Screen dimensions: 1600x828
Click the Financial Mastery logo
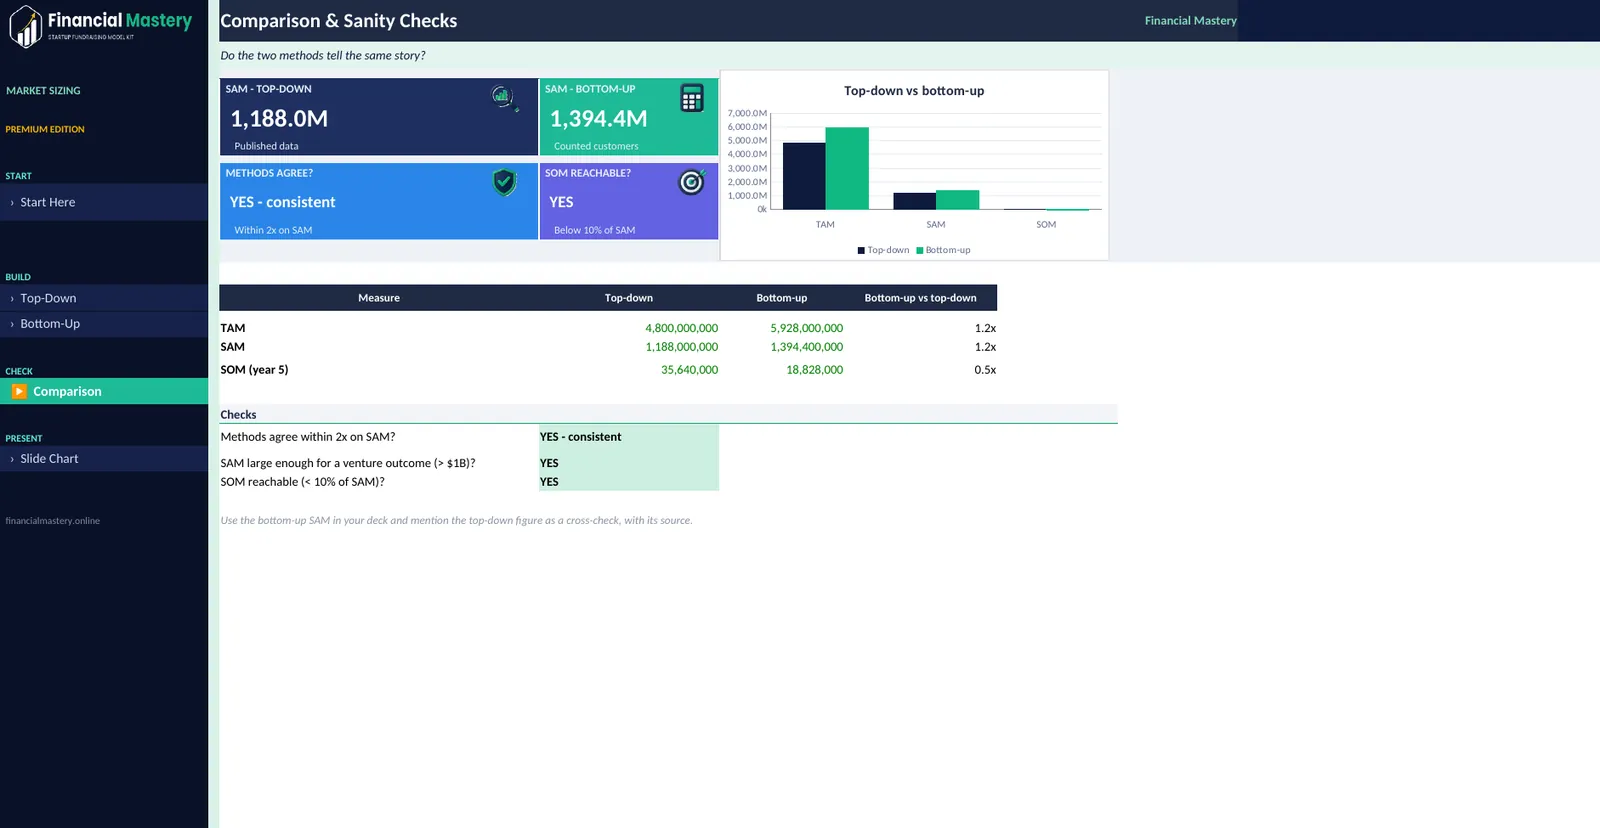pos(100,26)
